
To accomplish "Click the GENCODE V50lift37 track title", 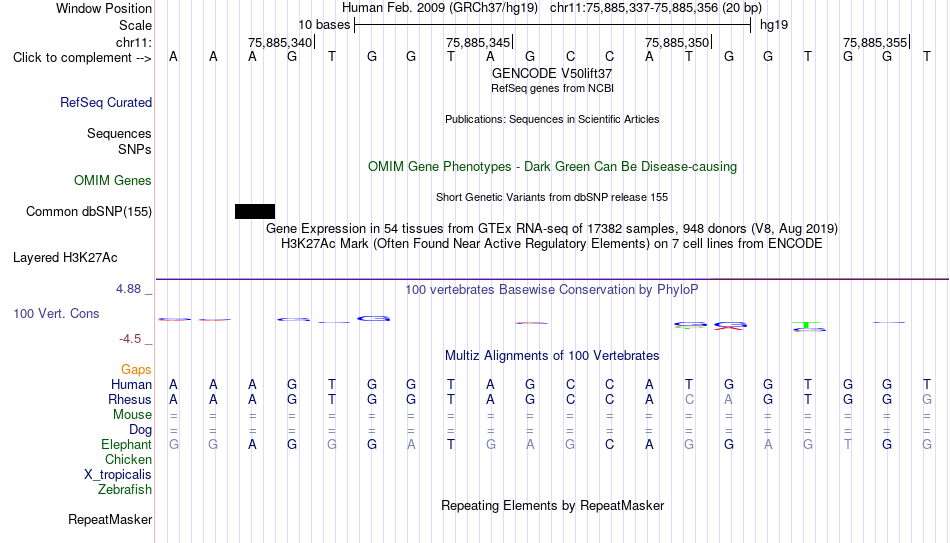I will (x=552, y=73).
